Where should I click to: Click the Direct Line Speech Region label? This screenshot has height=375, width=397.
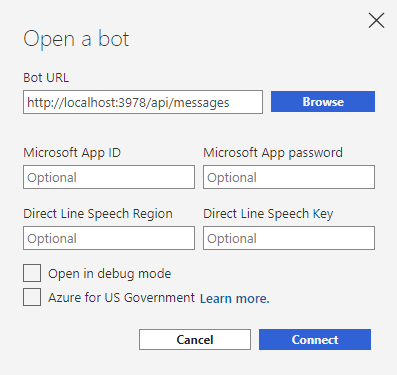click(x=98, y=214)
